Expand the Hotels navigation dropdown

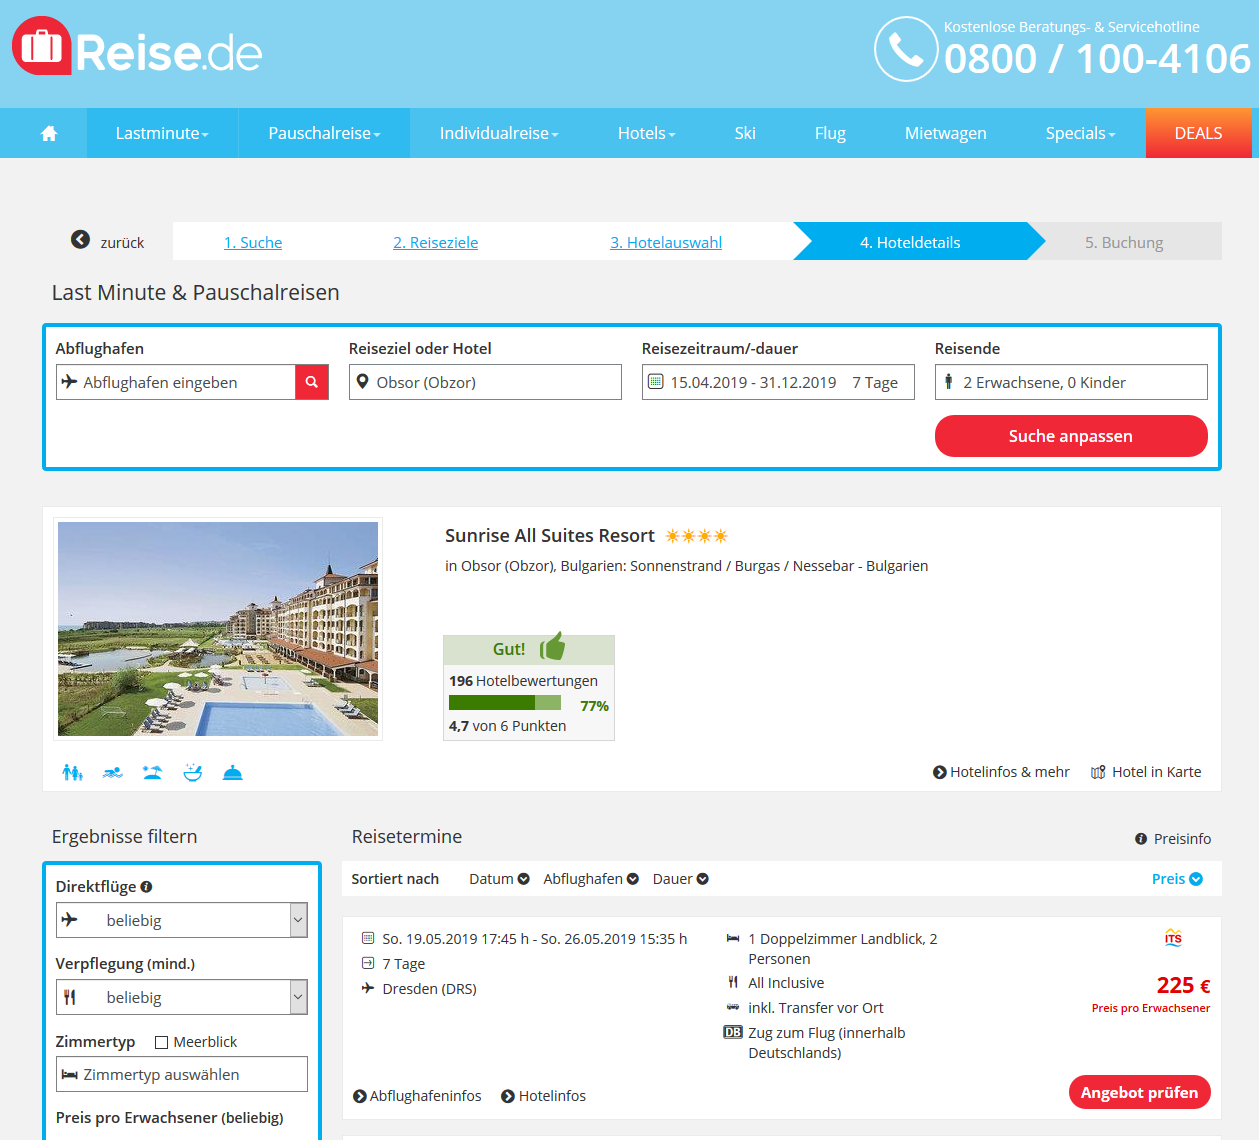pos(646,133)
